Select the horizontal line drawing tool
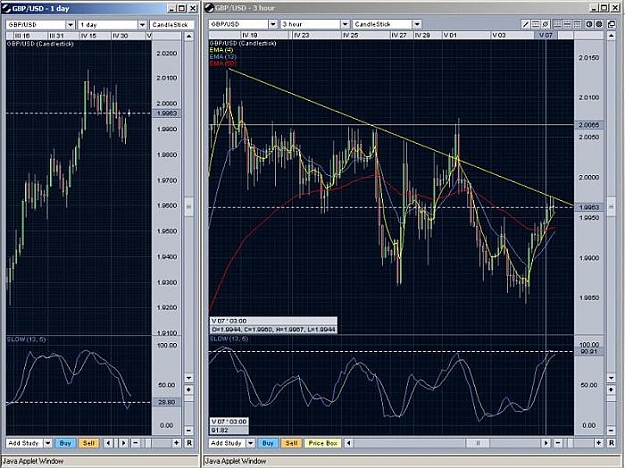Viewport: 625px width, 469px height. [536, 25]
